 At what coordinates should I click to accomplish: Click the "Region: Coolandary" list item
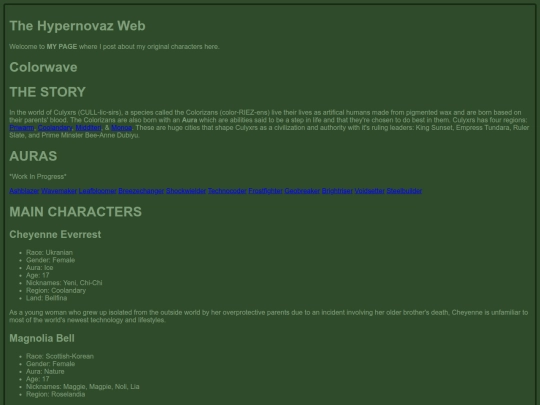tap(56, 290)
